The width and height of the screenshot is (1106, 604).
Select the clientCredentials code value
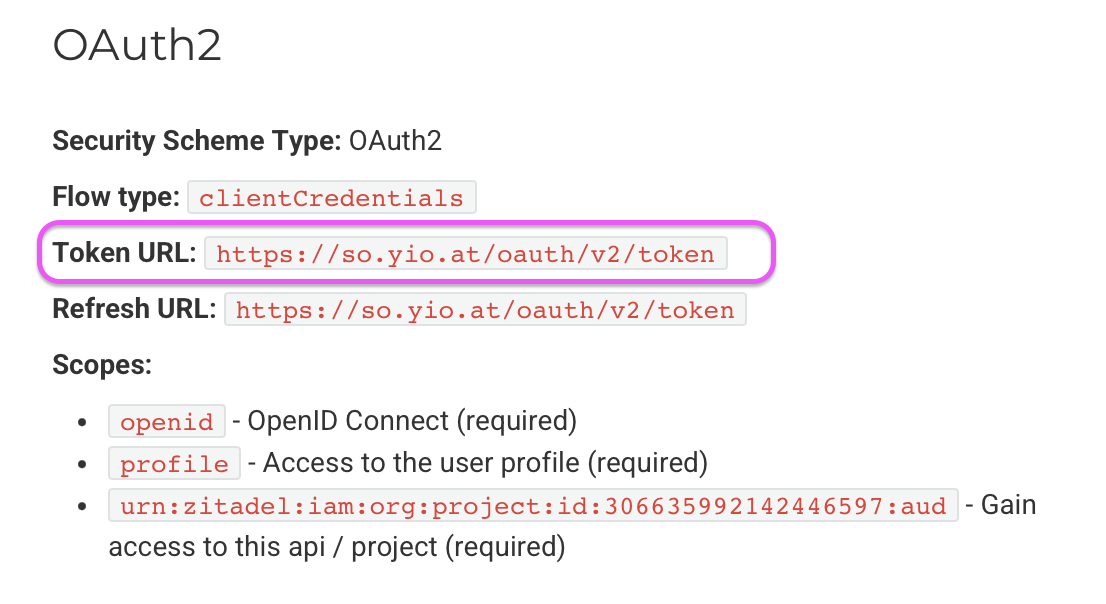tap(331, 198)
